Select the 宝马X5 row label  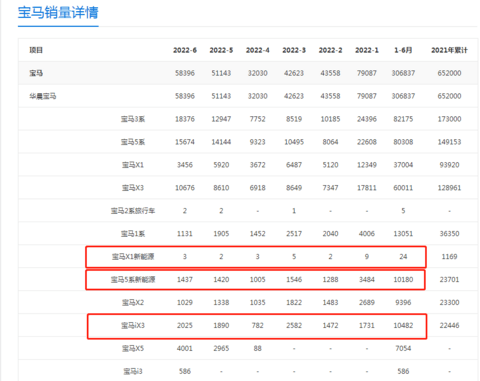click(x=133, y=349)
